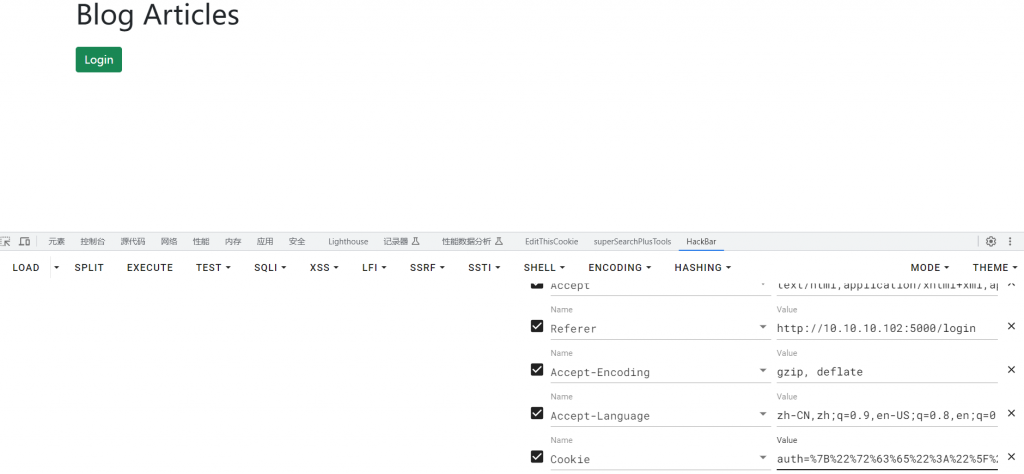The width and height of the screenshot is (1024, 474).
Task: Switch to the EditThisCookie tab
Action: click(551, 241)
